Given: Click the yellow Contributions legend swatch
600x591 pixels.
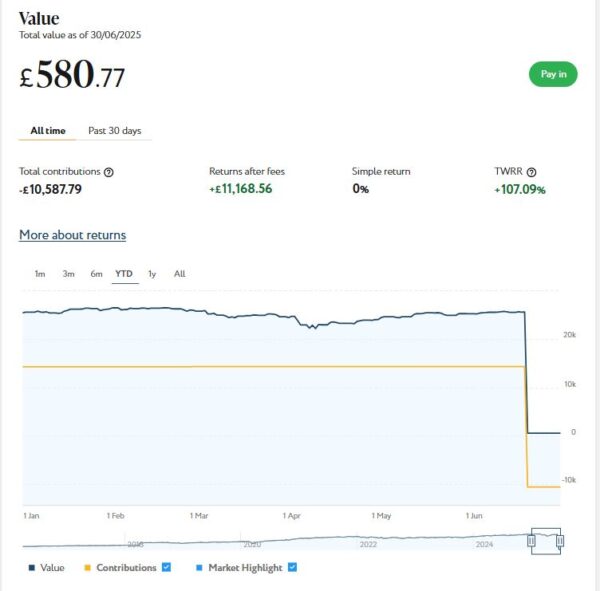Looking at the screenshot, I should click(87, 568).
